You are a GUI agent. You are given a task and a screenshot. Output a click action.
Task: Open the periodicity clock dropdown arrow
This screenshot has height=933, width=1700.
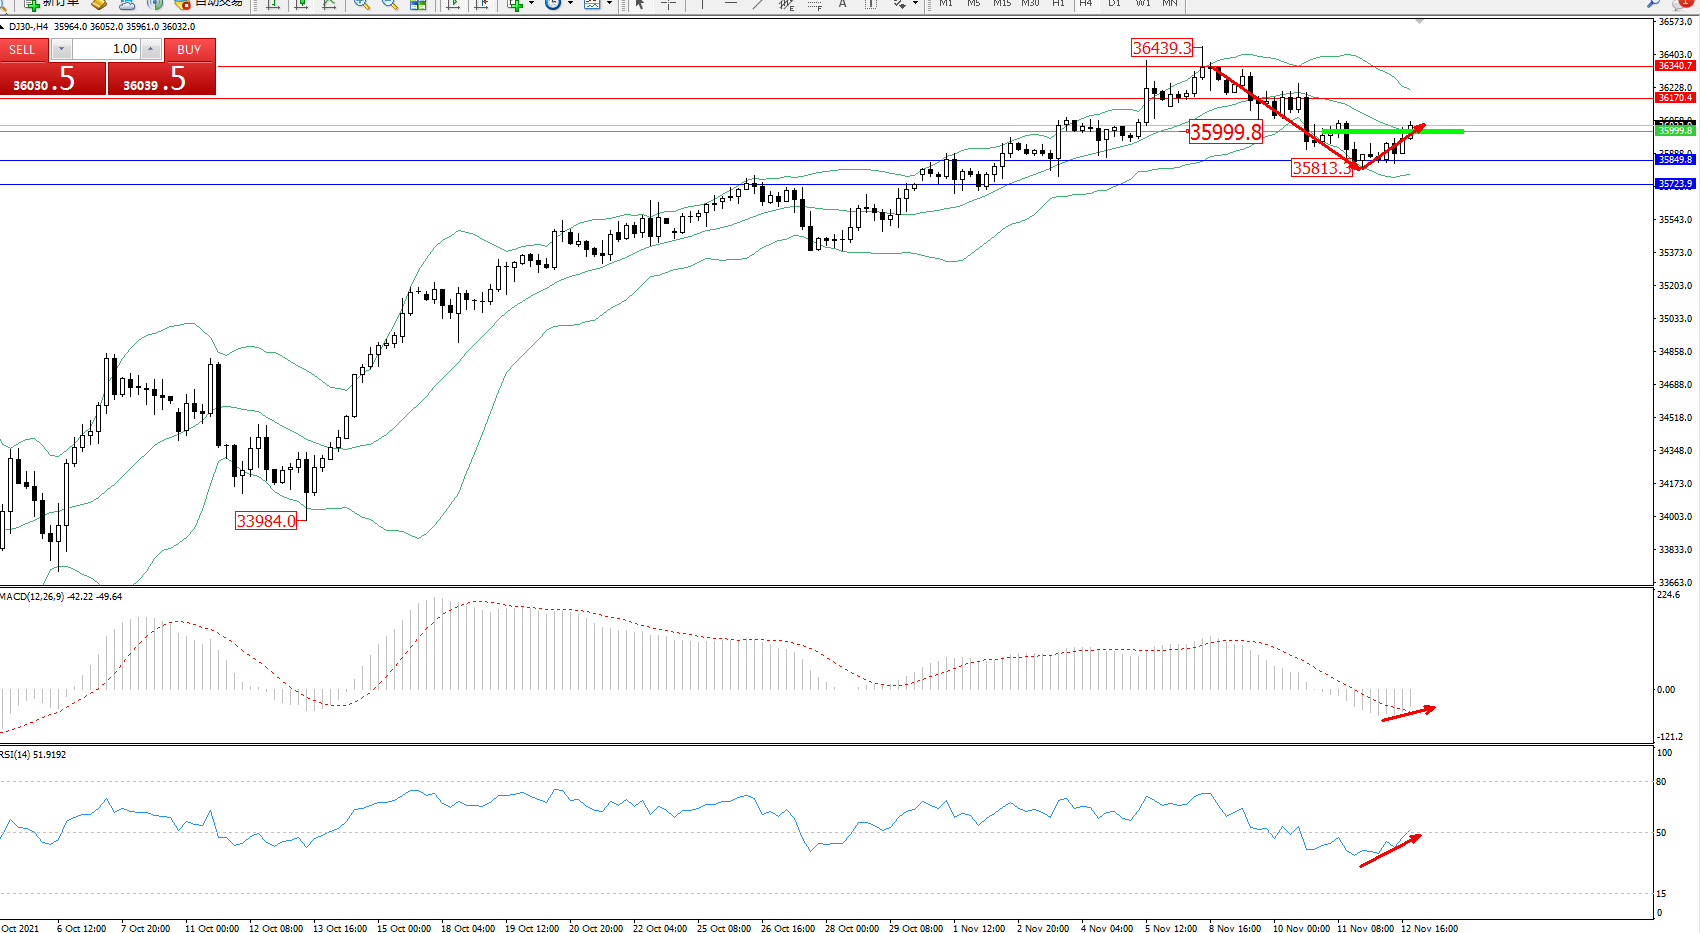570,4
